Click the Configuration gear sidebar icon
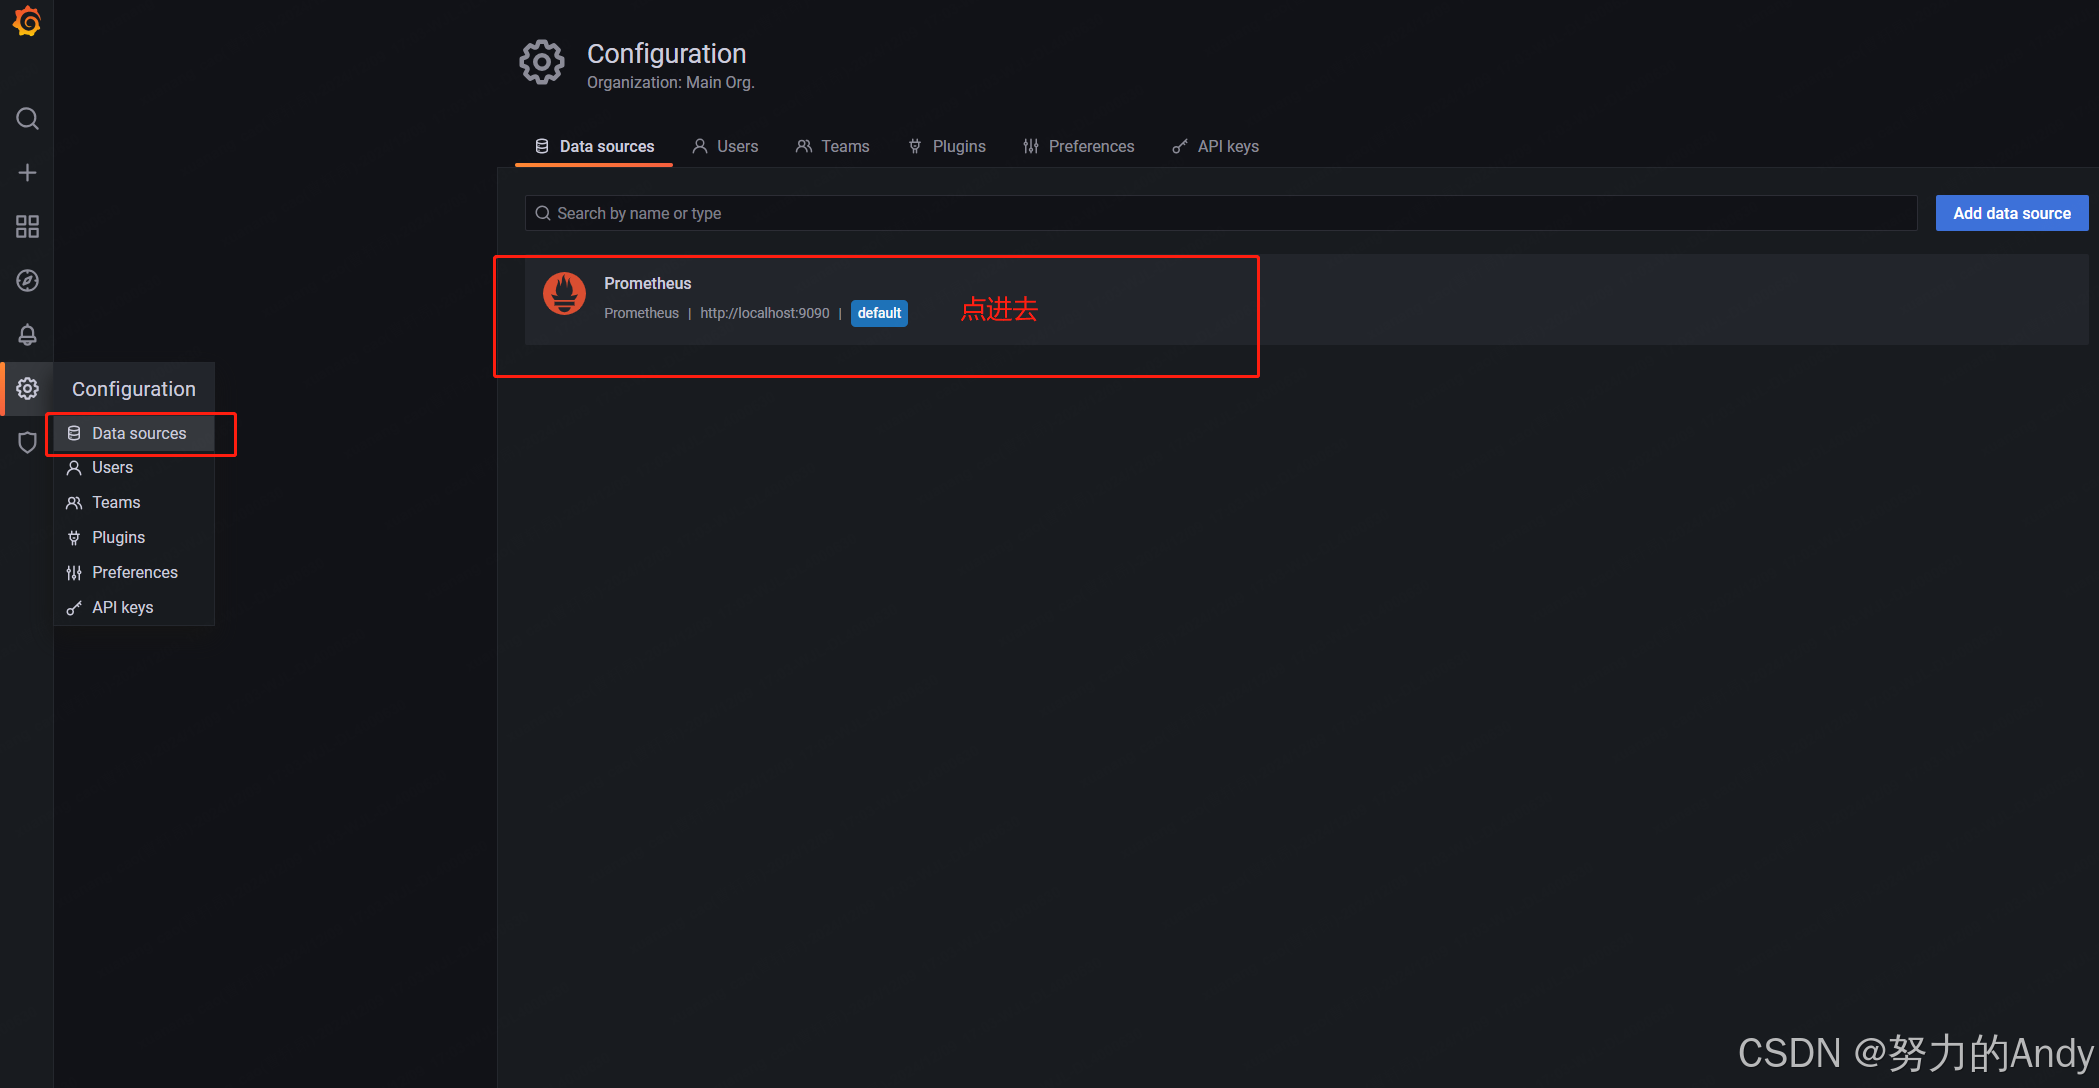This screenshot has height=1088, width=2099. 27,389
